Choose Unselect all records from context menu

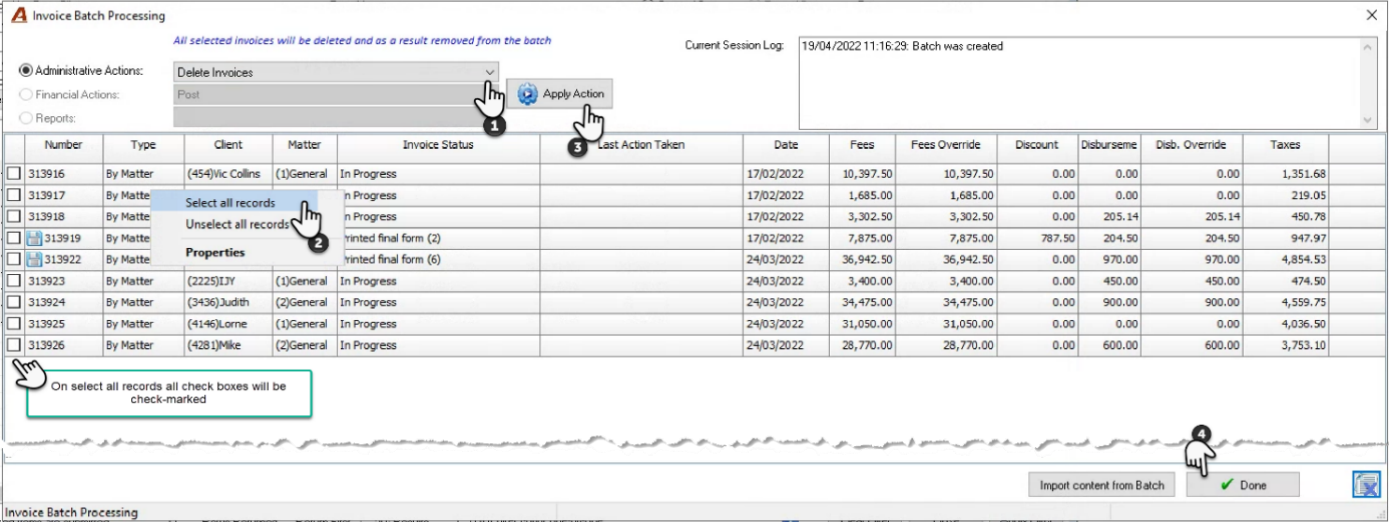pos(237,225)
